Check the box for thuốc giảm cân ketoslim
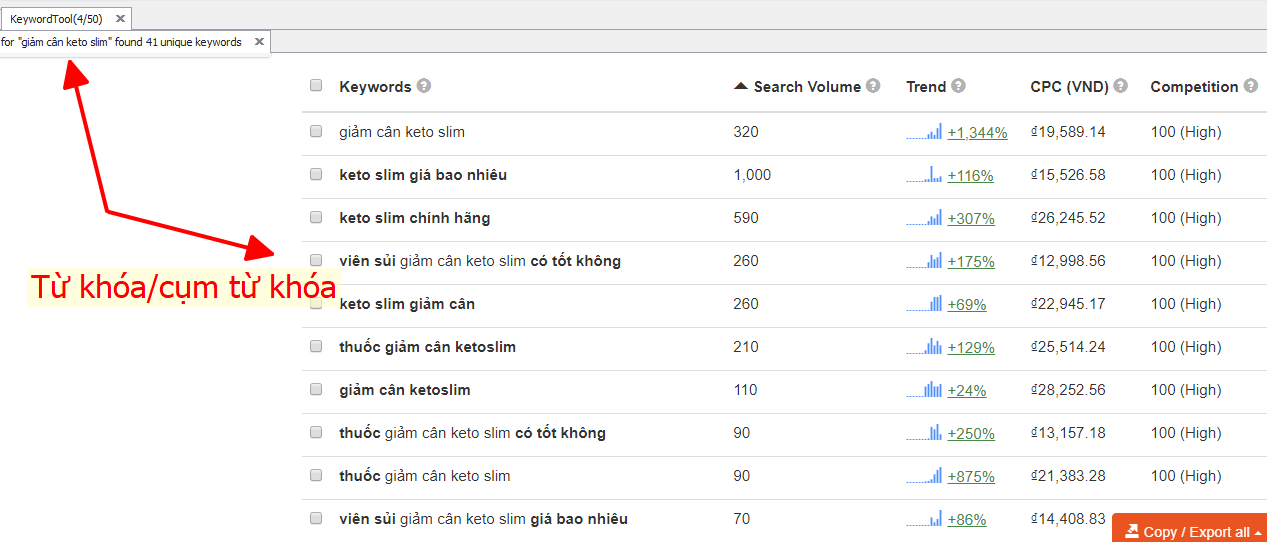1267x542 pixels. (316, 346)
